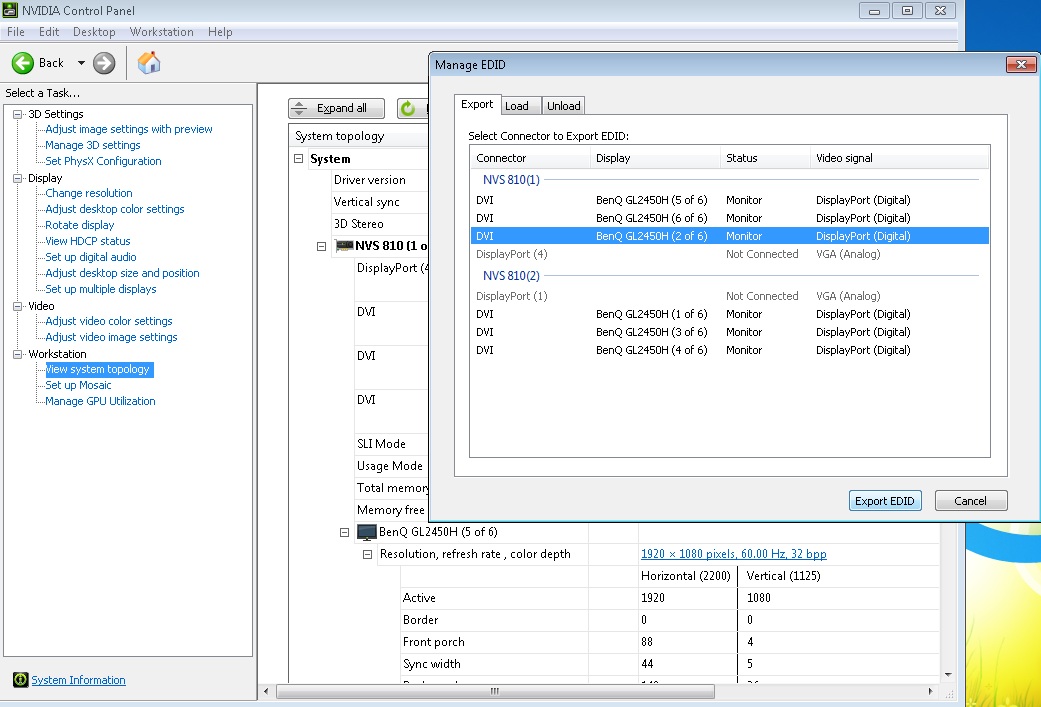Open the Back history dropdown arrow
1041x707 pixels.
tap(81, 63)
